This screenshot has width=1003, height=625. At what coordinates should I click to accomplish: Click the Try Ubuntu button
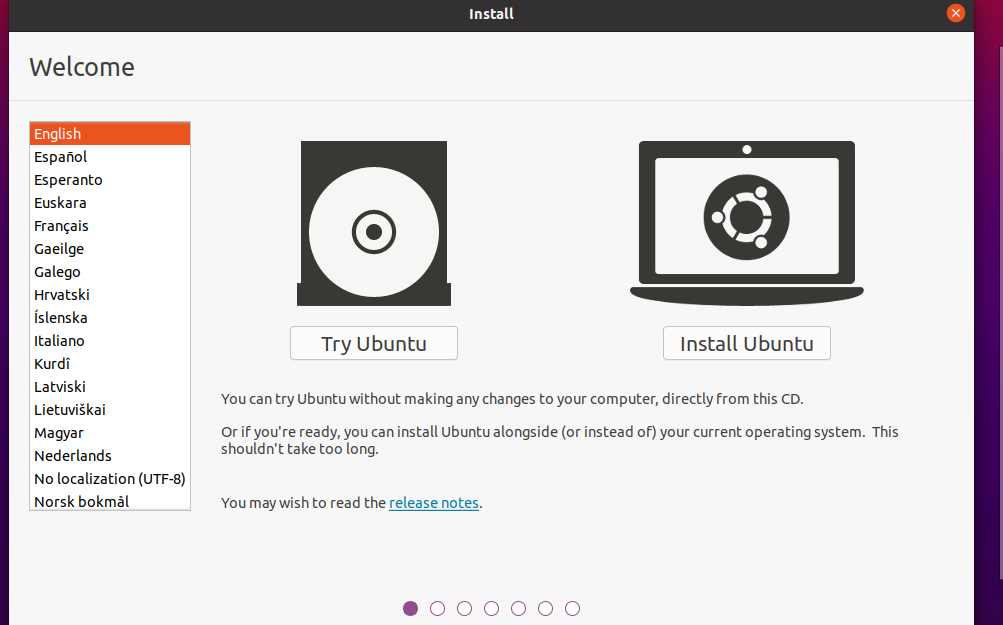pos(374,344)
